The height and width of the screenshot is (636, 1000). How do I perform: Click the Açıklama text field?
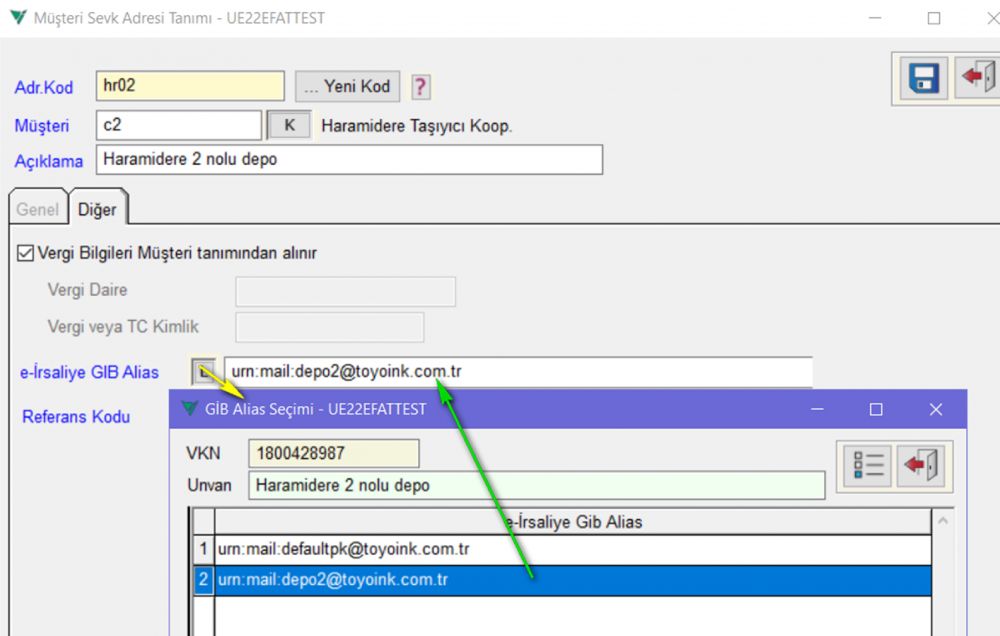click(x=349, y=160)
